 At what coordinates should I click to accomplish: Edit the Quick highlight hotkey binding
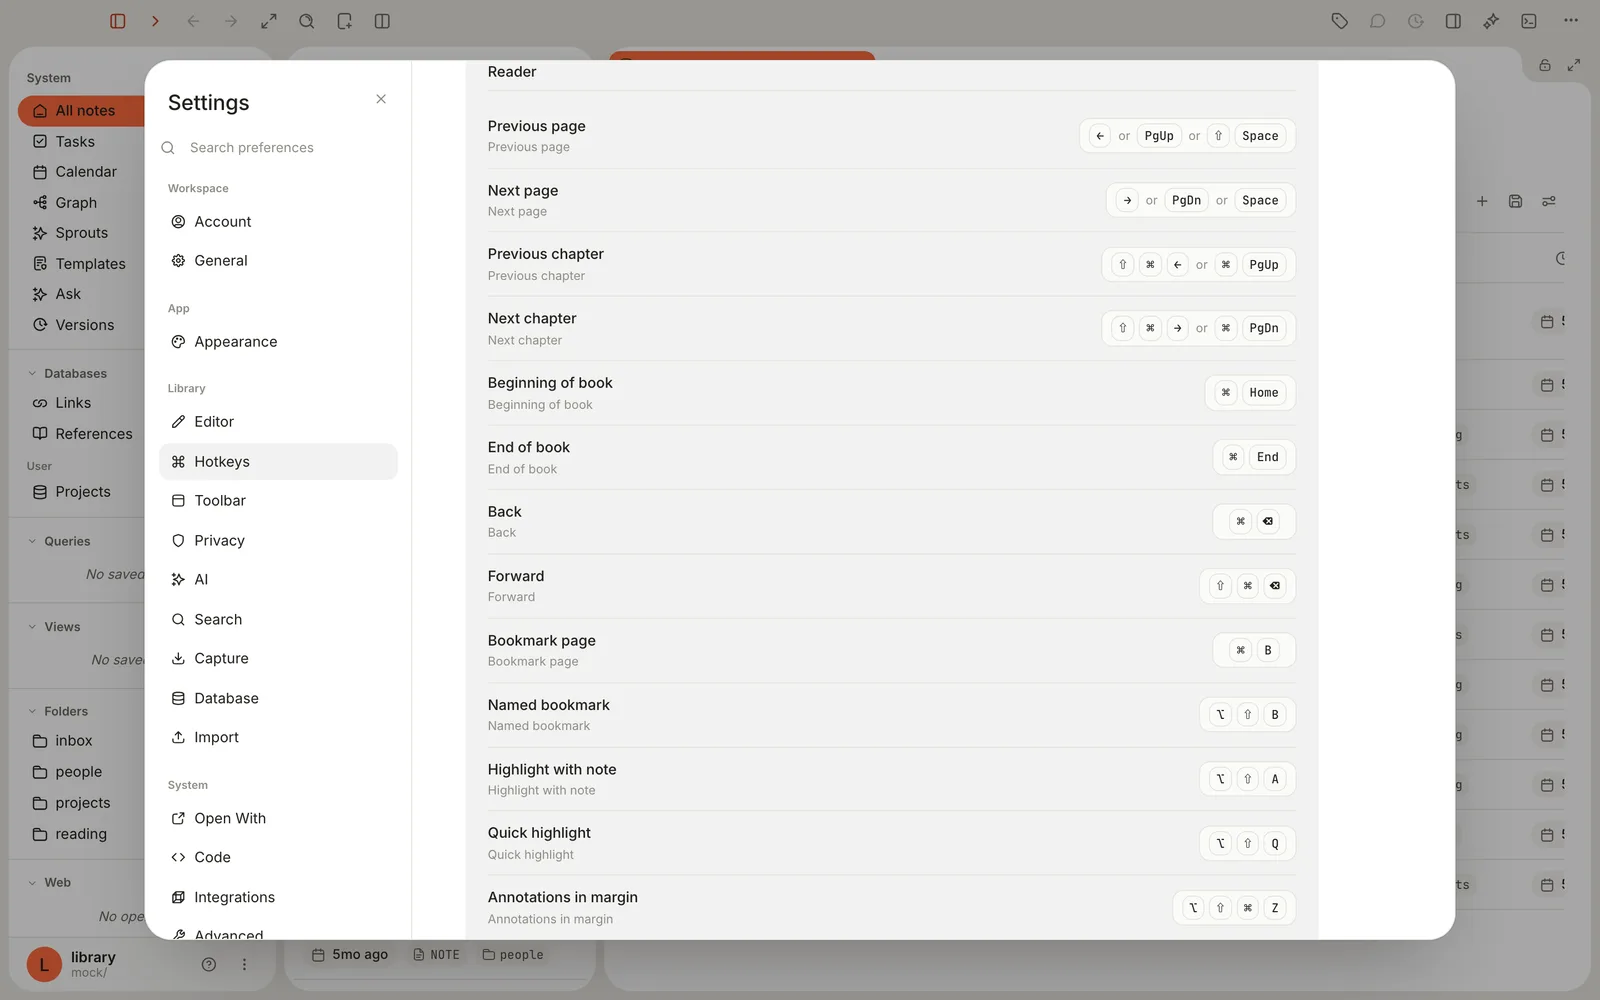(x=1247, y=844)
